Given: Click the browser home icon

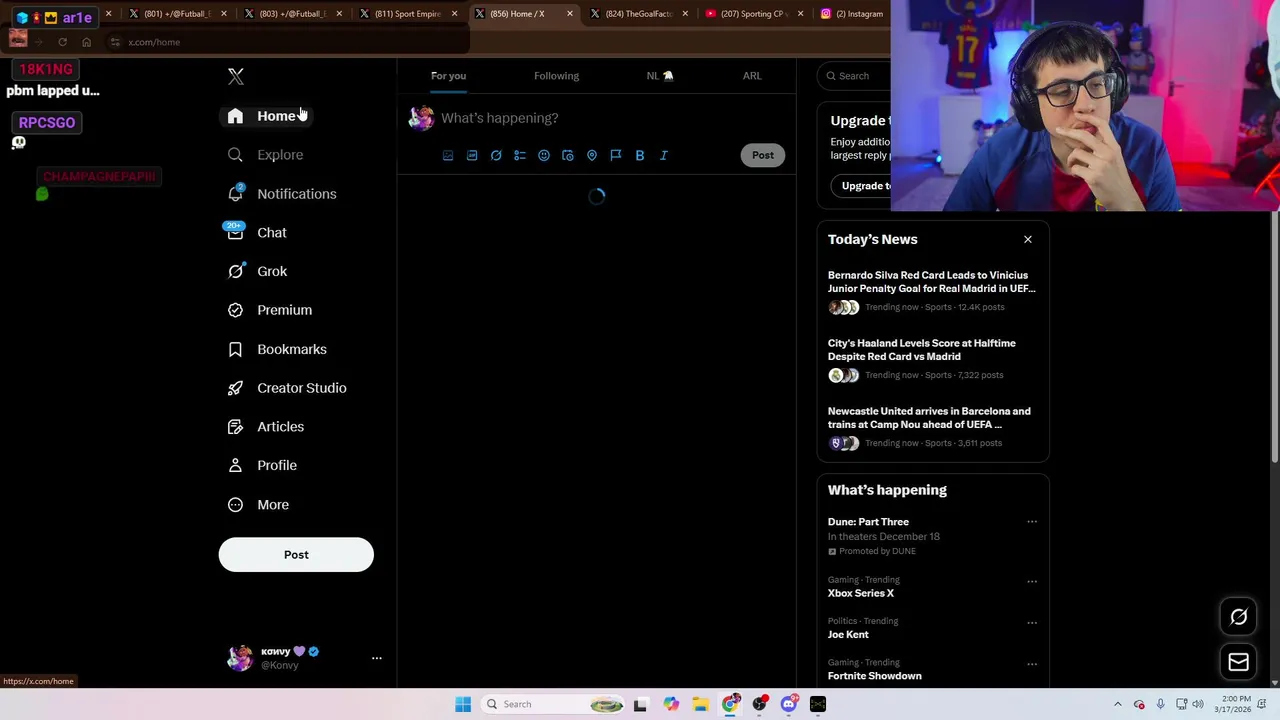Looking at the screenshot, I should coord(87,42).
